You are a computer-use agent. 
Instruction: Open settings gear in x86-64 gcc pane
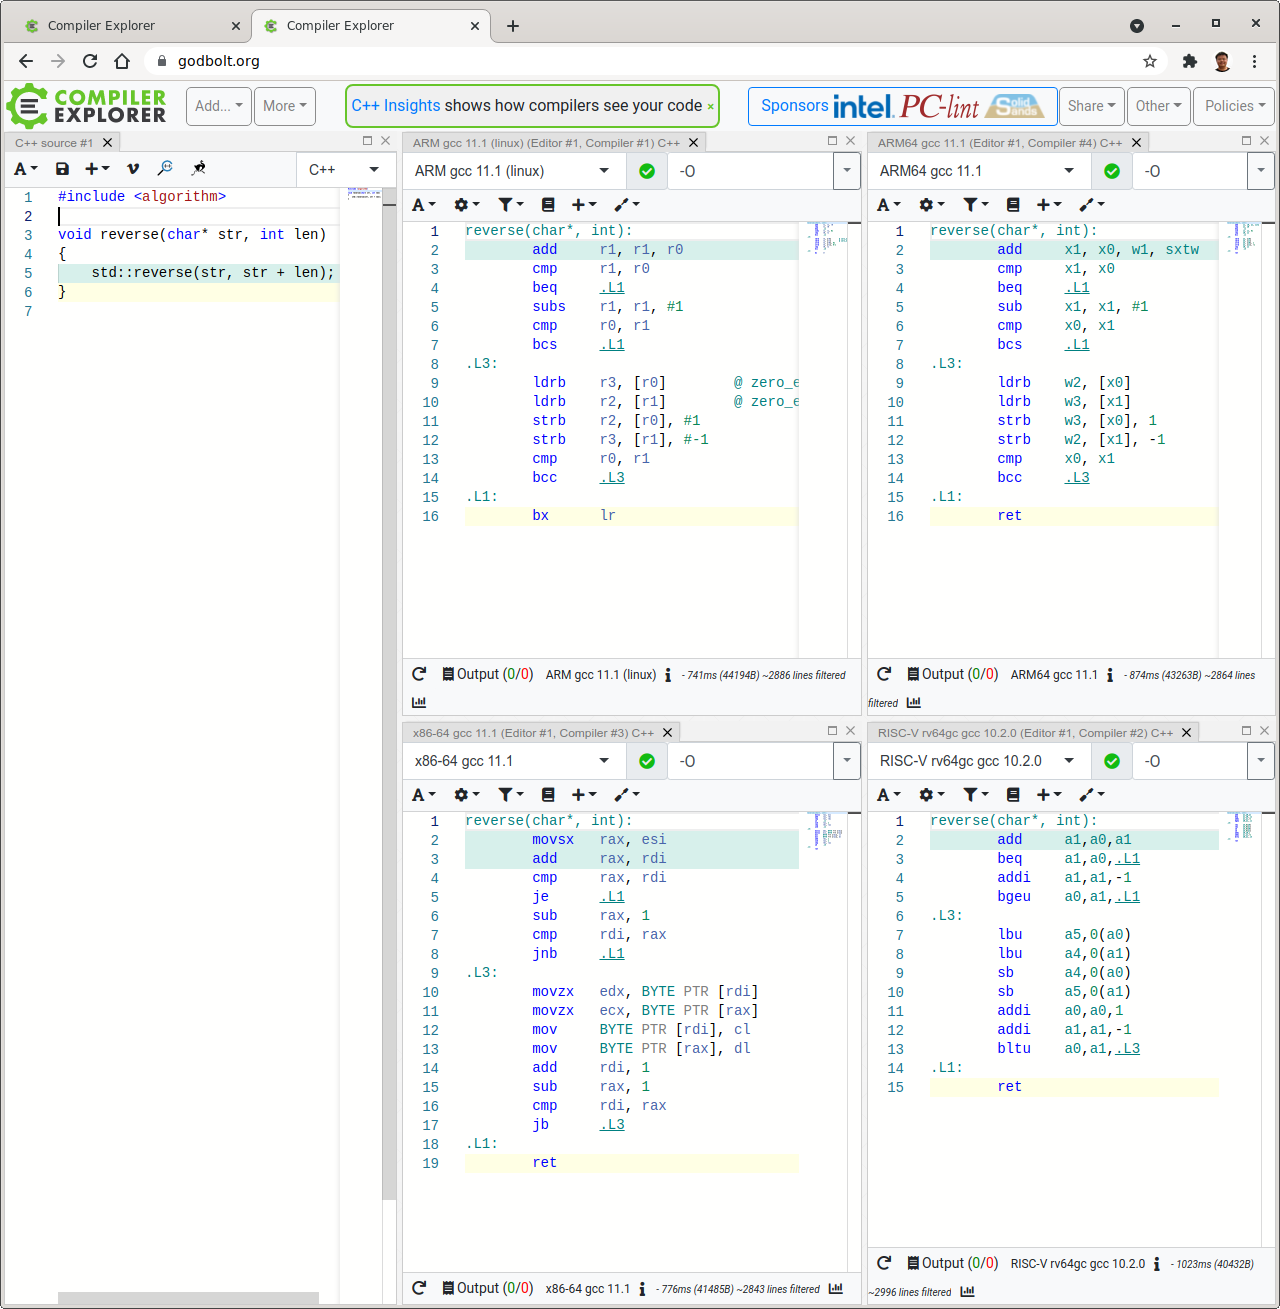pyautogui.click(x=466, y=794)
